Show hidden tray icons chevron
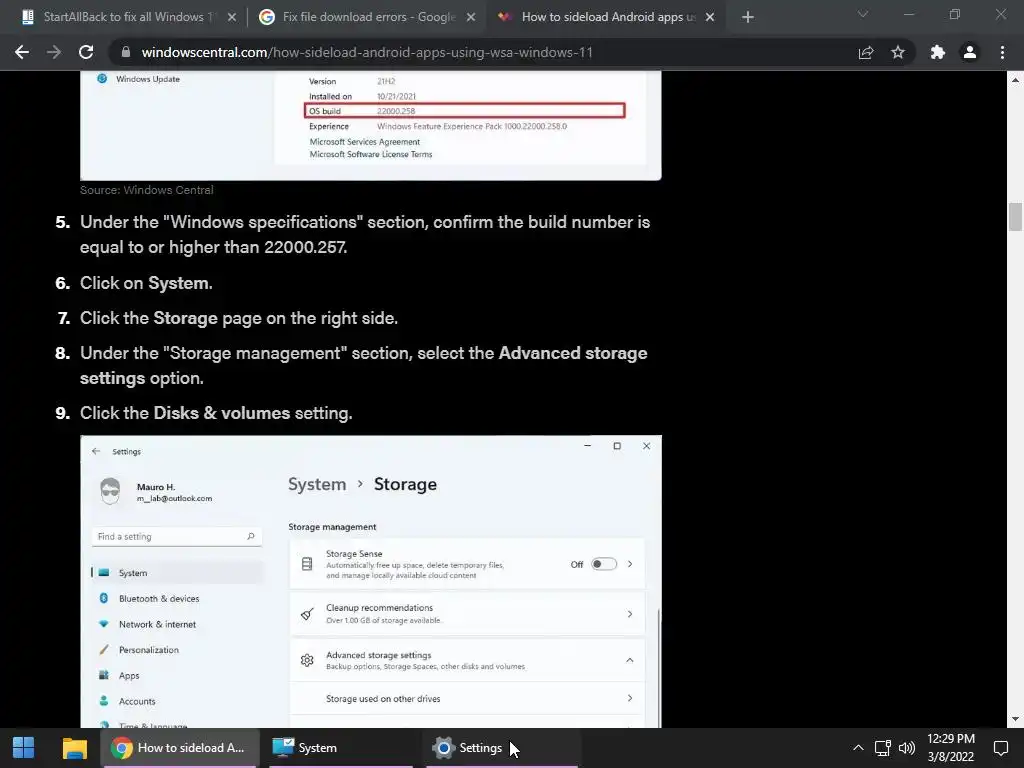This screenshot has width=1024, height=768. (858, 748)
